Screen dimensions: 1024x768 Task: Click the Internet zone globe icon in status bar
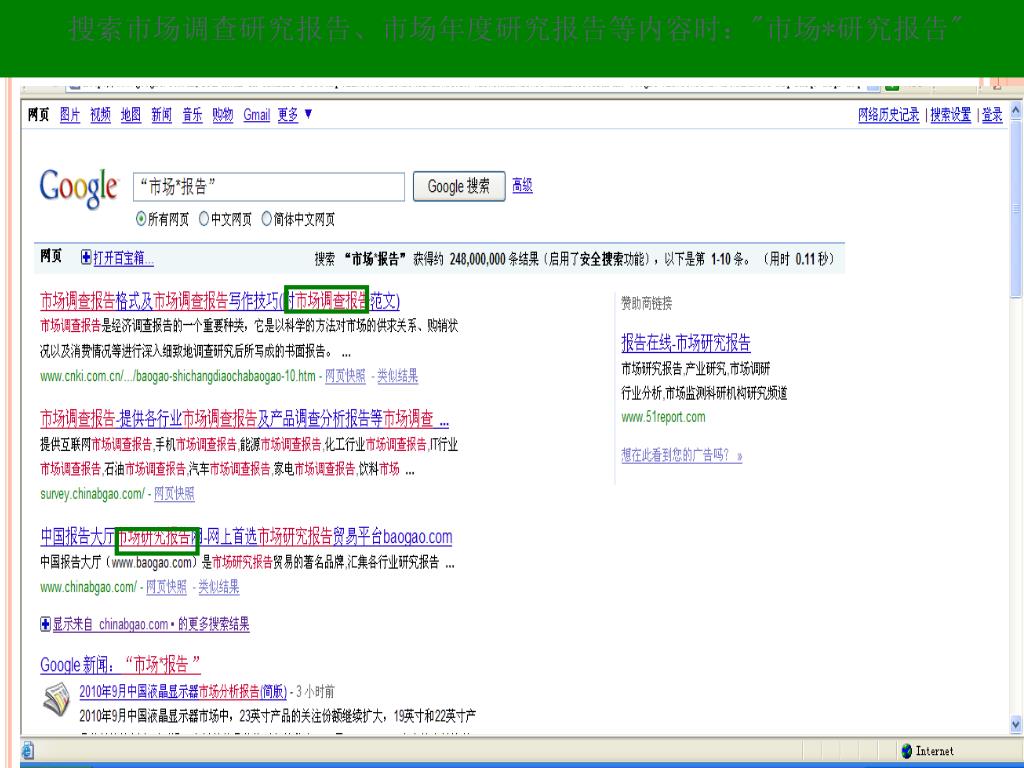pos(906,751)
